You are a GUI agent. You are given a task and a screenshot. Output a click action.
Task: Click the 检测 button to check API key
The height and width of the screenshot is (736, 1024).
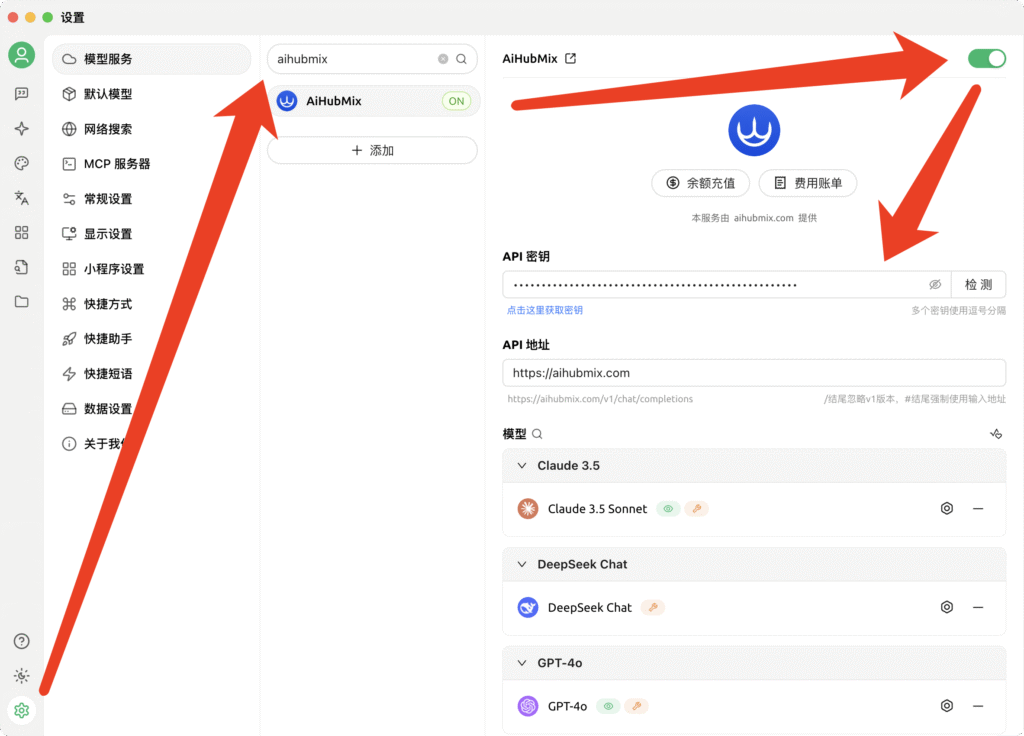tap(978, 285)
